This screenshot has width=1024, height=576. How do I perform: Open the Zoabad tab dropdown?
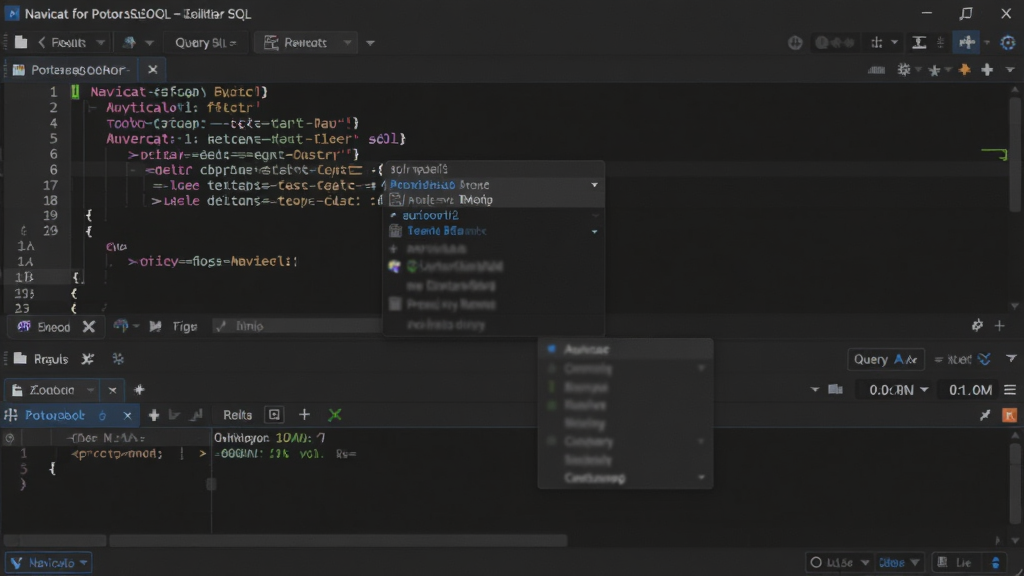[90, 391]
